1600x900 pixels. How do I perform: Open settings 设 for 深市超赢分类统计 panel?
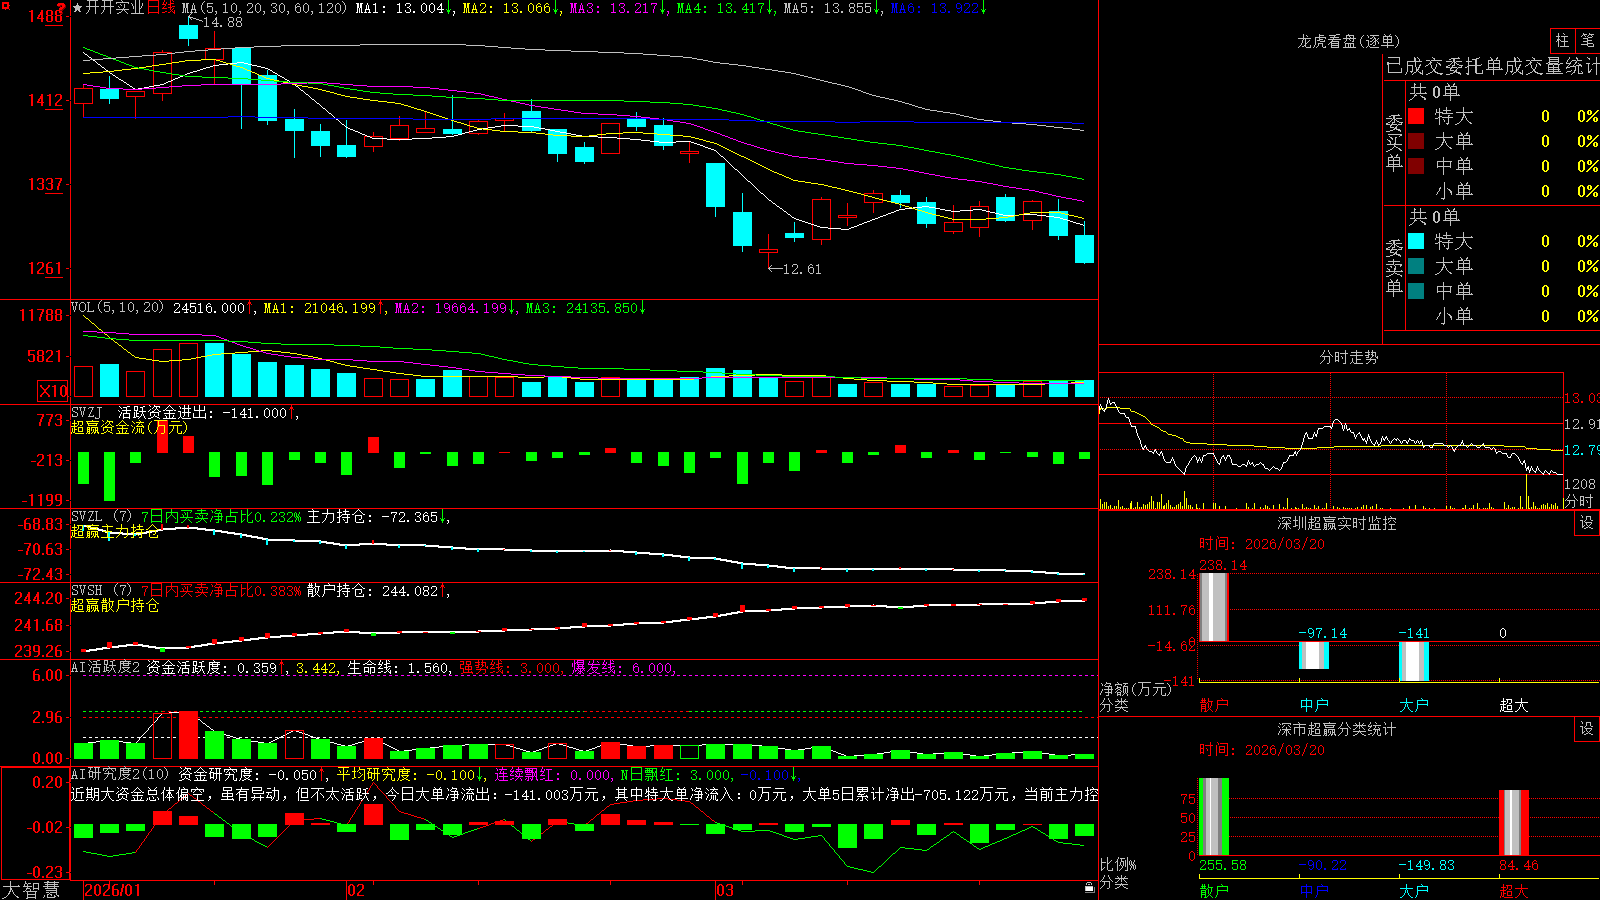[x=1587, y=729]
